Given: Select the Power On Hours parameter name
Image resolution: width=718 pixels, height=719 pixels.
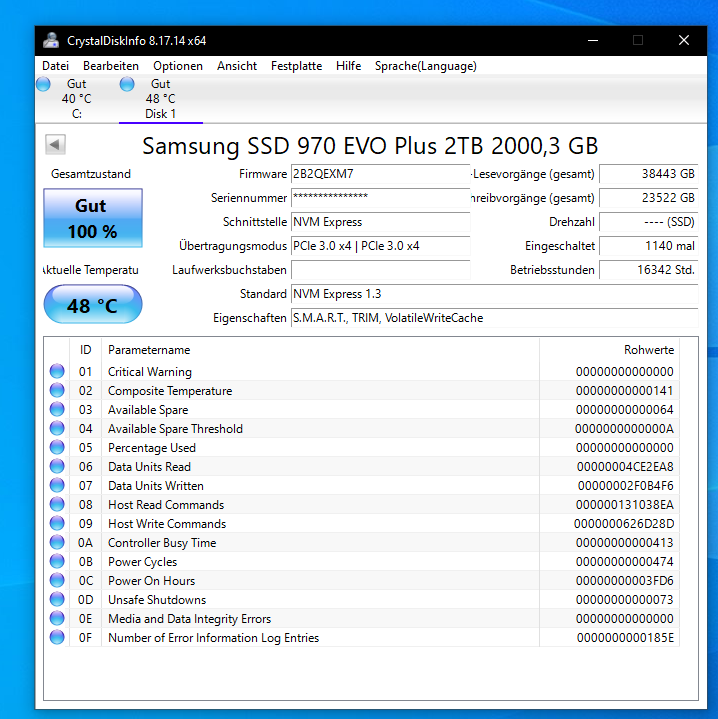Looking at the screenshot, I should [x=151, y=581].
